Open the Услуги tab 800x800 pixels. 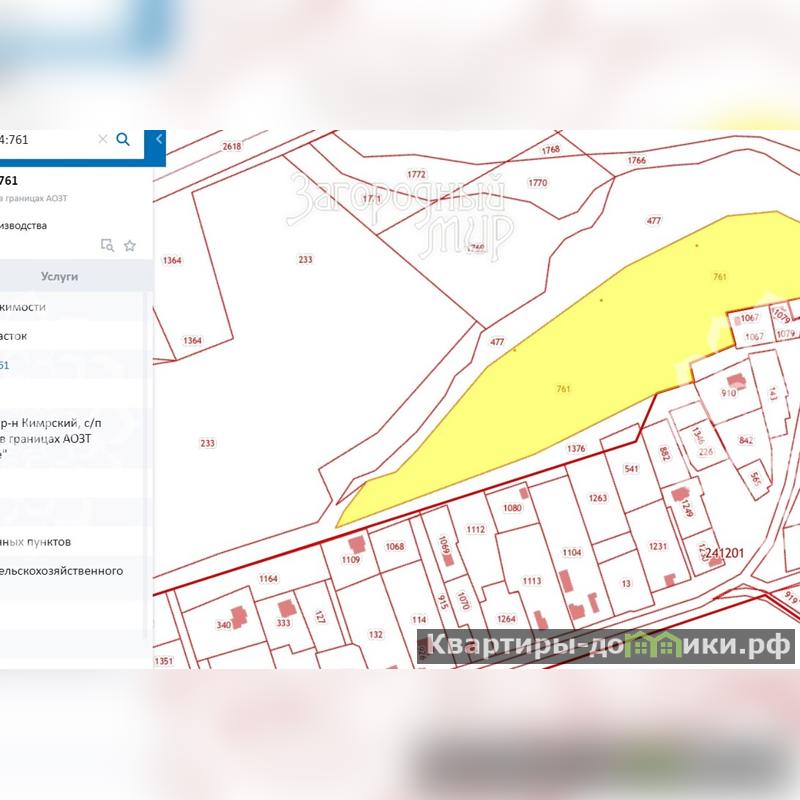click(59, 276)
